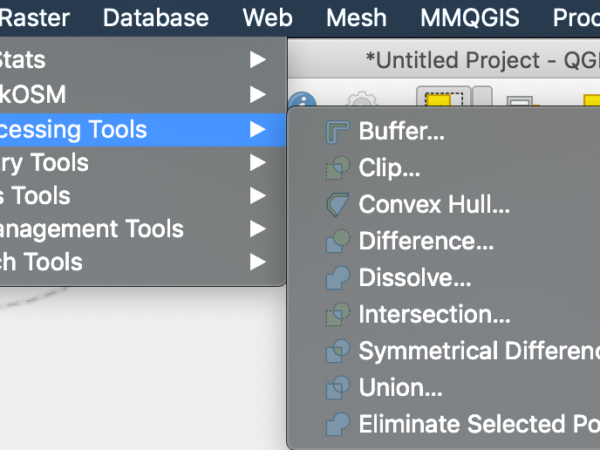This screenshot has height=450, width=600.
Task: Click the Dissolve tool icon
Action: point(338,278)
